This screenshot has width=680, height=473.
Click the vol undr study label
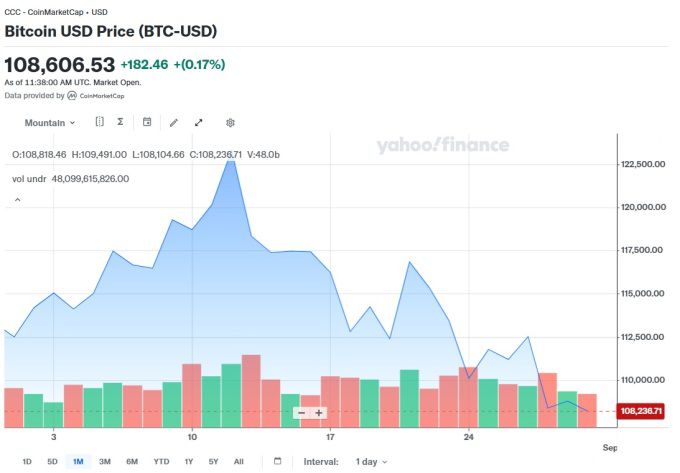[28, 179]
